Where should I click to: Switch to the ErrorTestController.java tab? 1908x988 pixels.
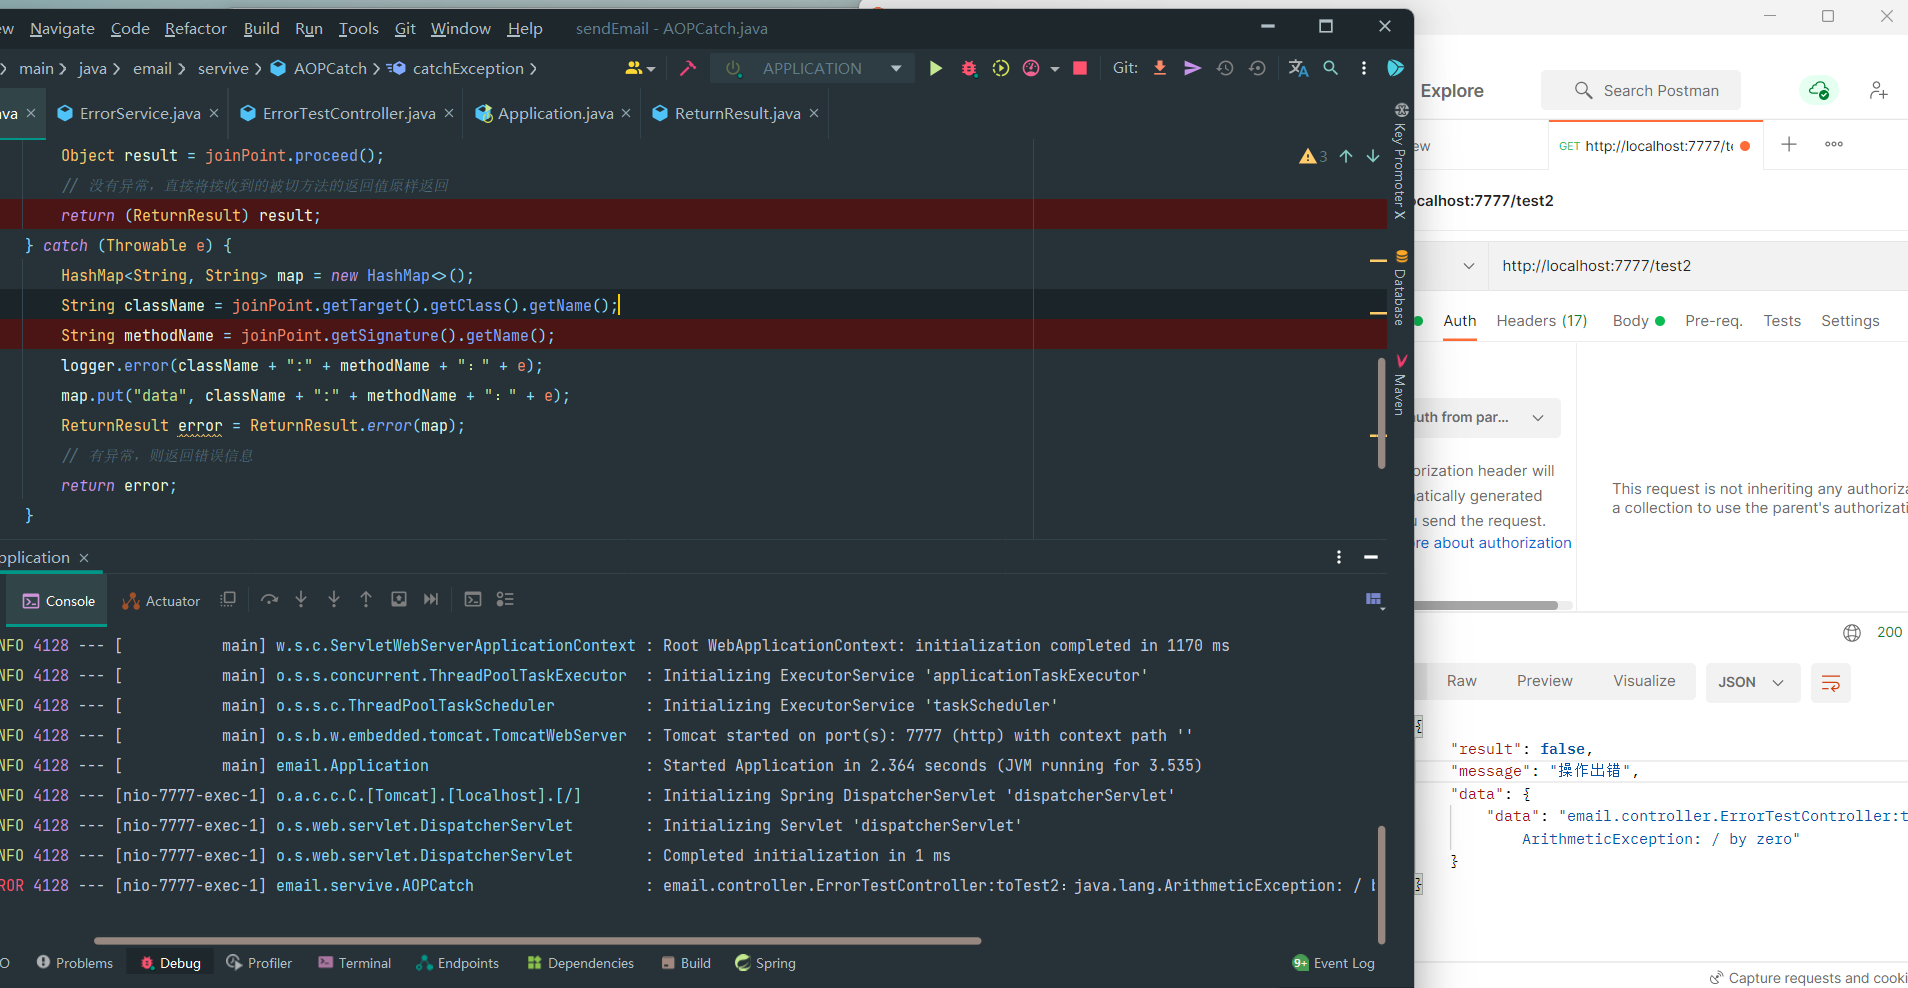(348, 113)
